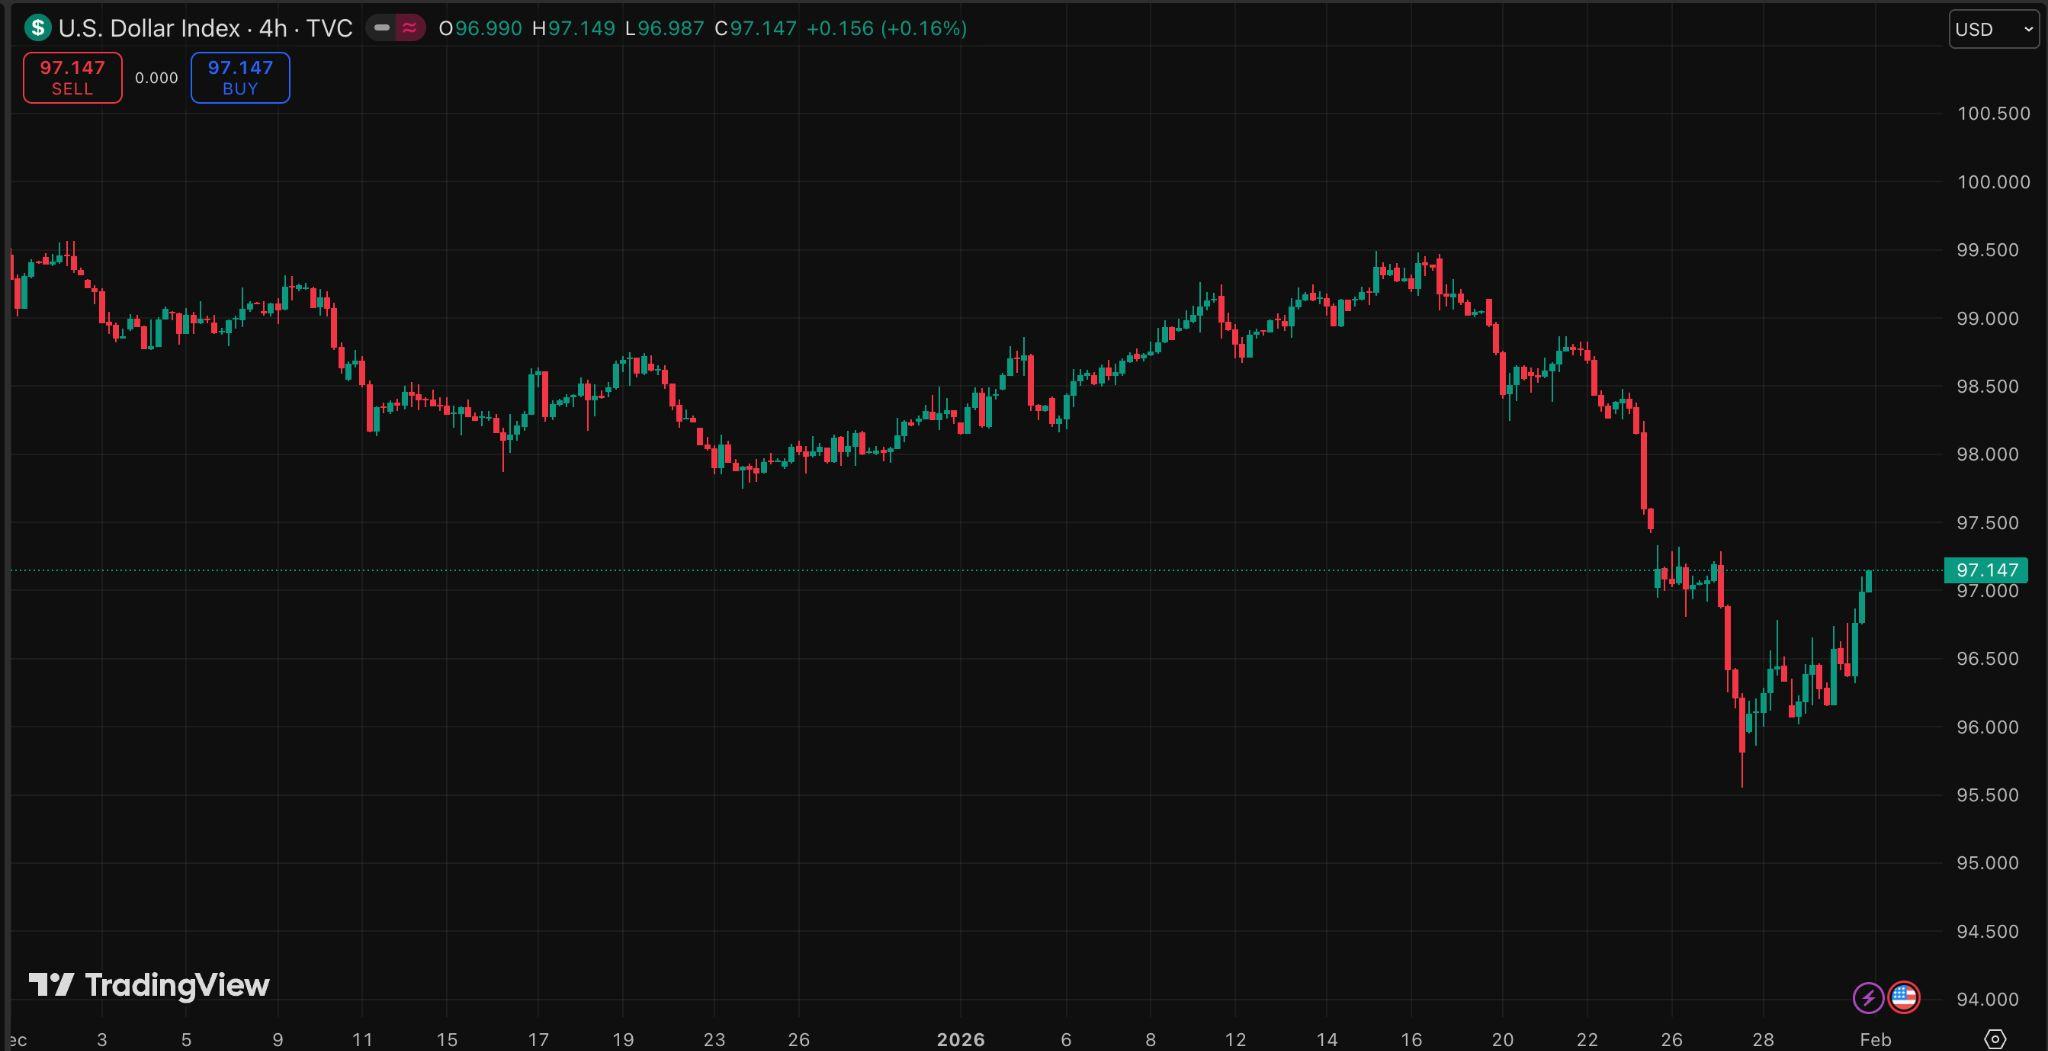Click the gray dash indicator in the pill
Screen dimensions: 2048x1051
tap(382, 28)
